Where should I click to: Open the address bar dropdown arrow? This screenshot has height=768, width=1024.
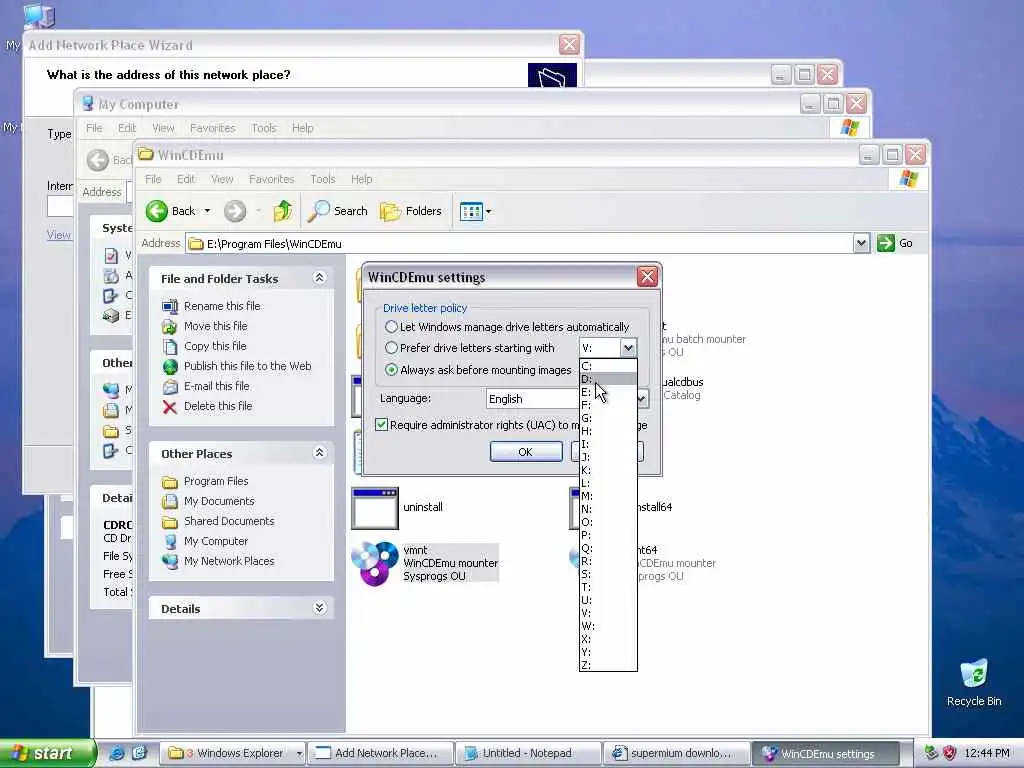coord(861,243)
